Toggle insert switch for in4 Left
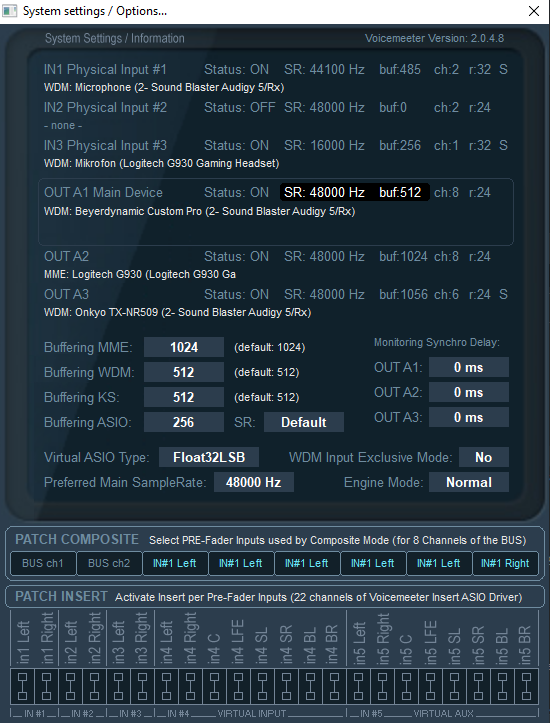 point(166,687)
